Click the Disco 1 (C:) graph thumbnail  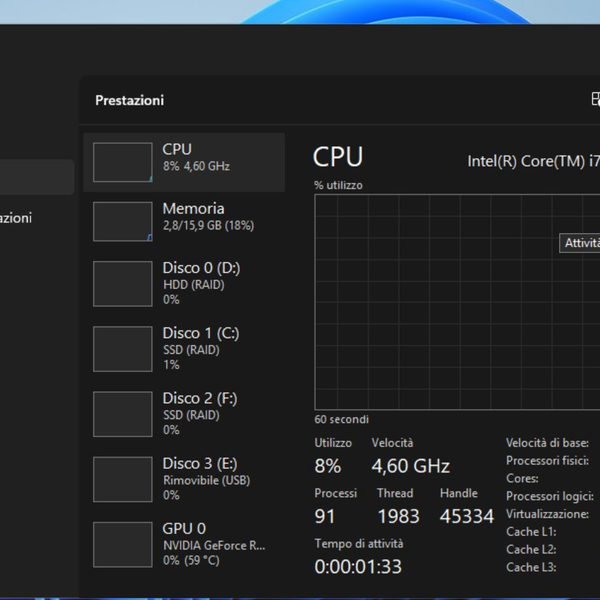122,349
